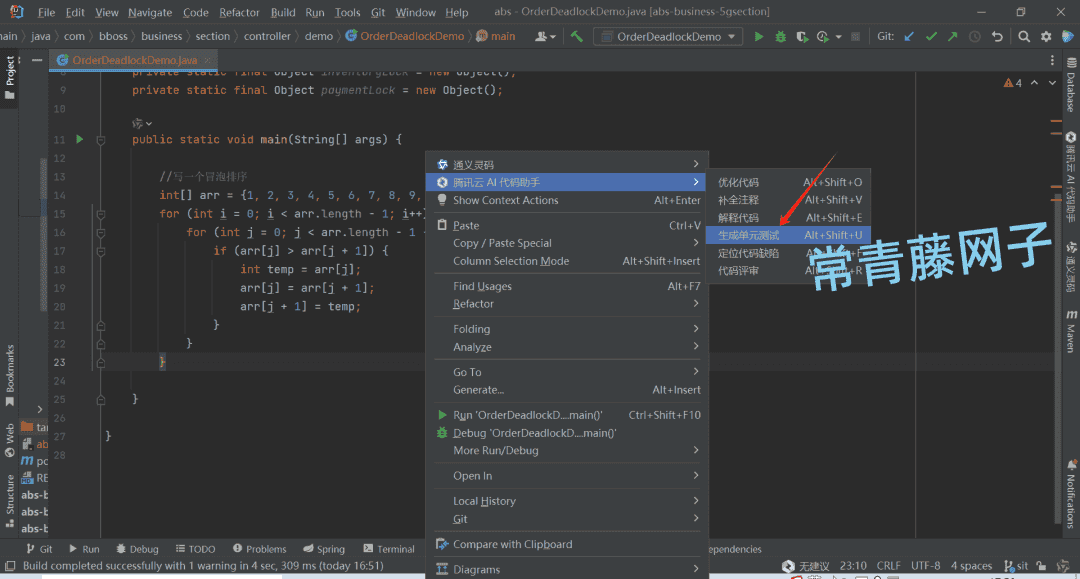Screen dimensions: 1080x579
Task: Open the Web tool window
Action: point(10,441)
